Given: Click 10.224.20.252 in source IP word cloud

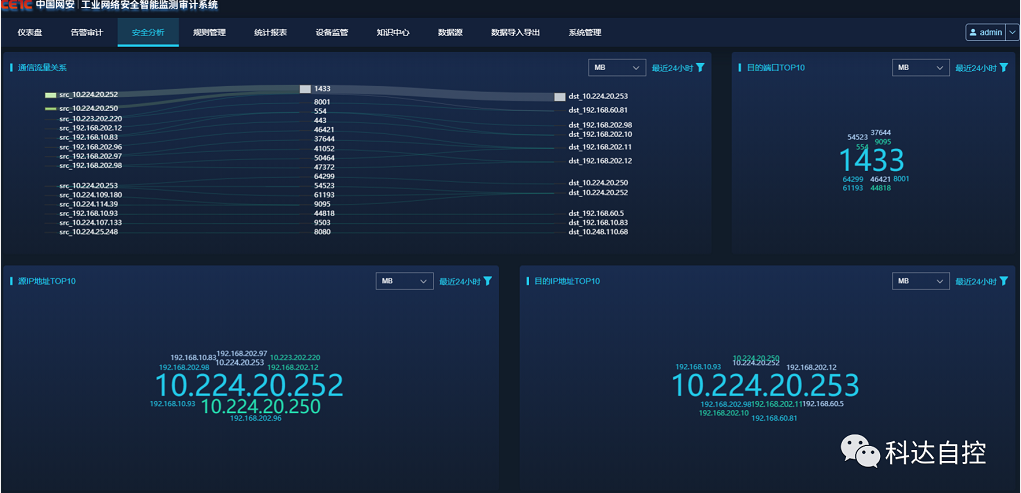Looking at the screenshot, I should point(249,385).
